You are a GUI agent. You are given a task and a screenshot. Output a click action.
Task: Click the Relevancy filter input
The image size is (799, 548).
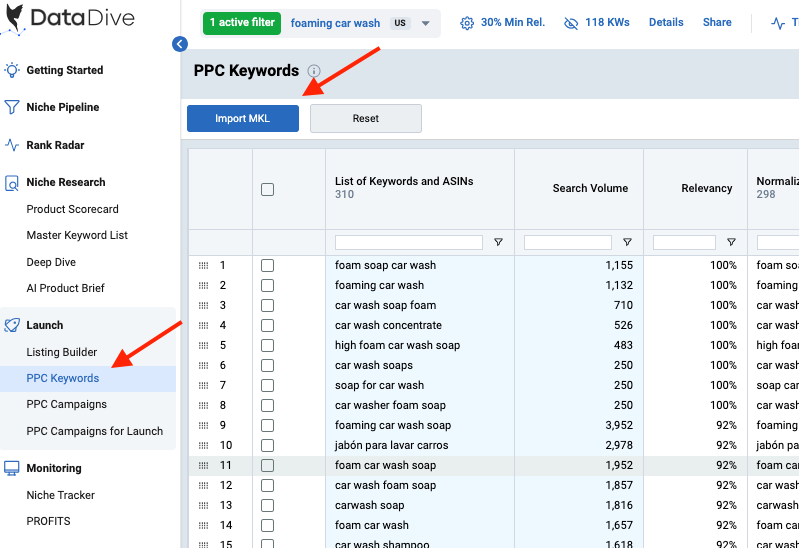[684, 242]
